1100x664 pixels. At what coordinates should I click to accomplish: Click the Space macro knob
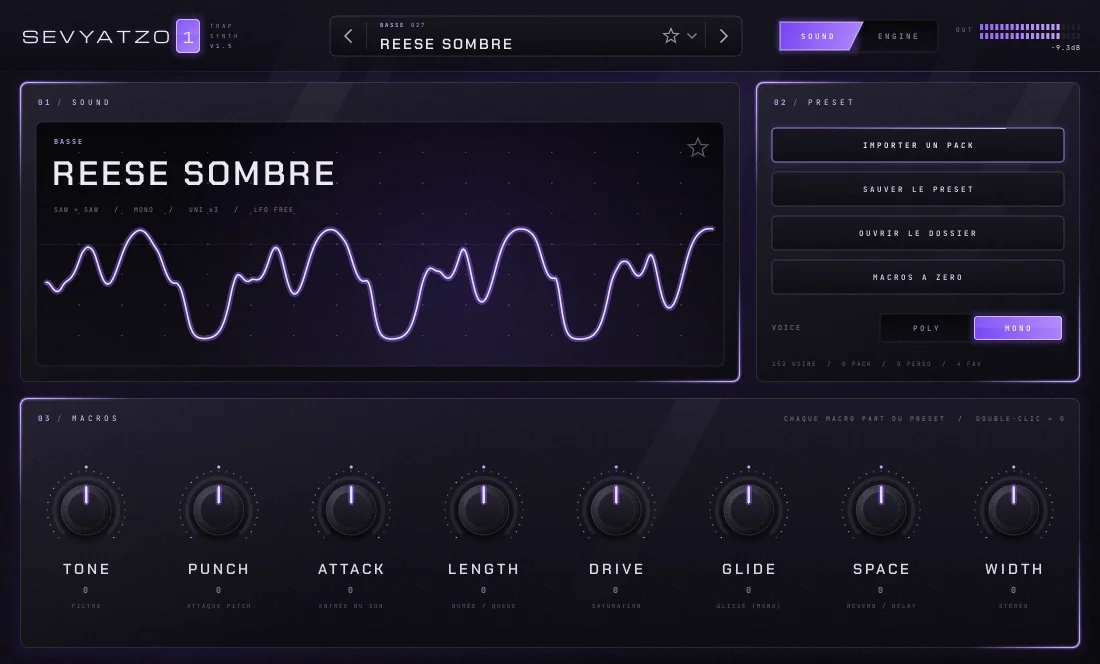[x=881, y=508]
